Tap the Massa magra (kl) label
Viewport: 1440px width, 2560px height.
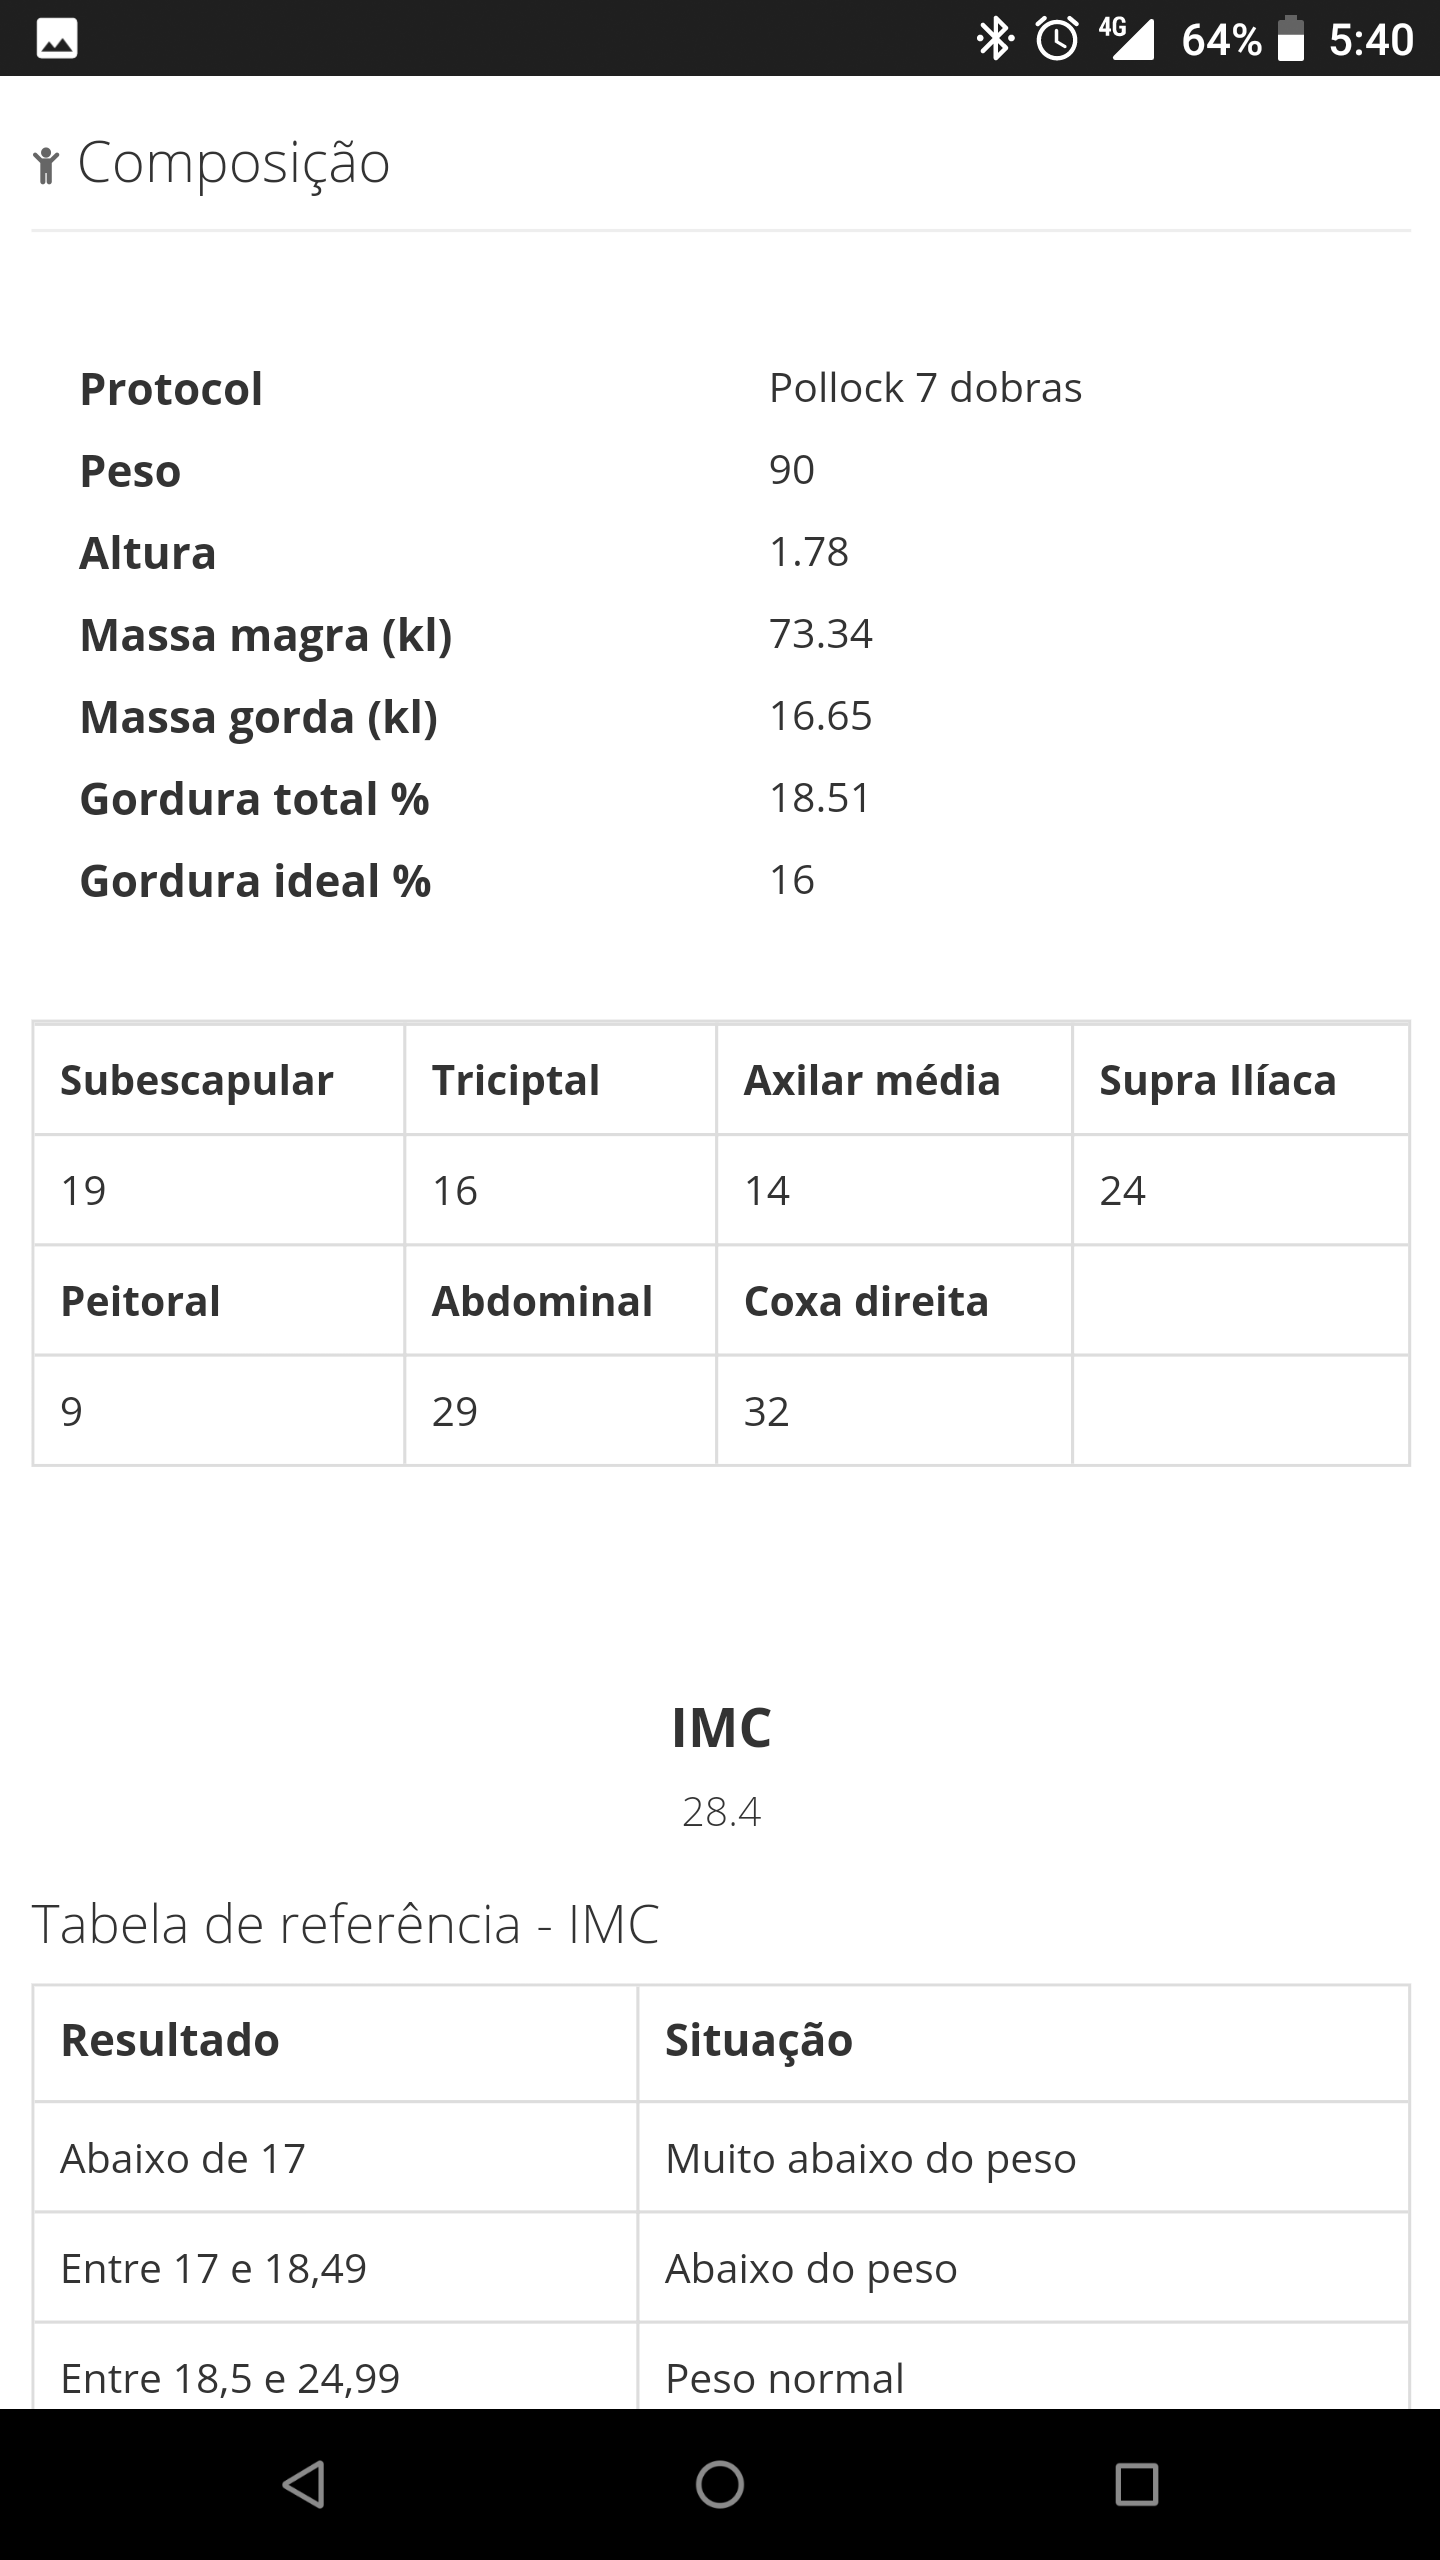click(266, 635)
